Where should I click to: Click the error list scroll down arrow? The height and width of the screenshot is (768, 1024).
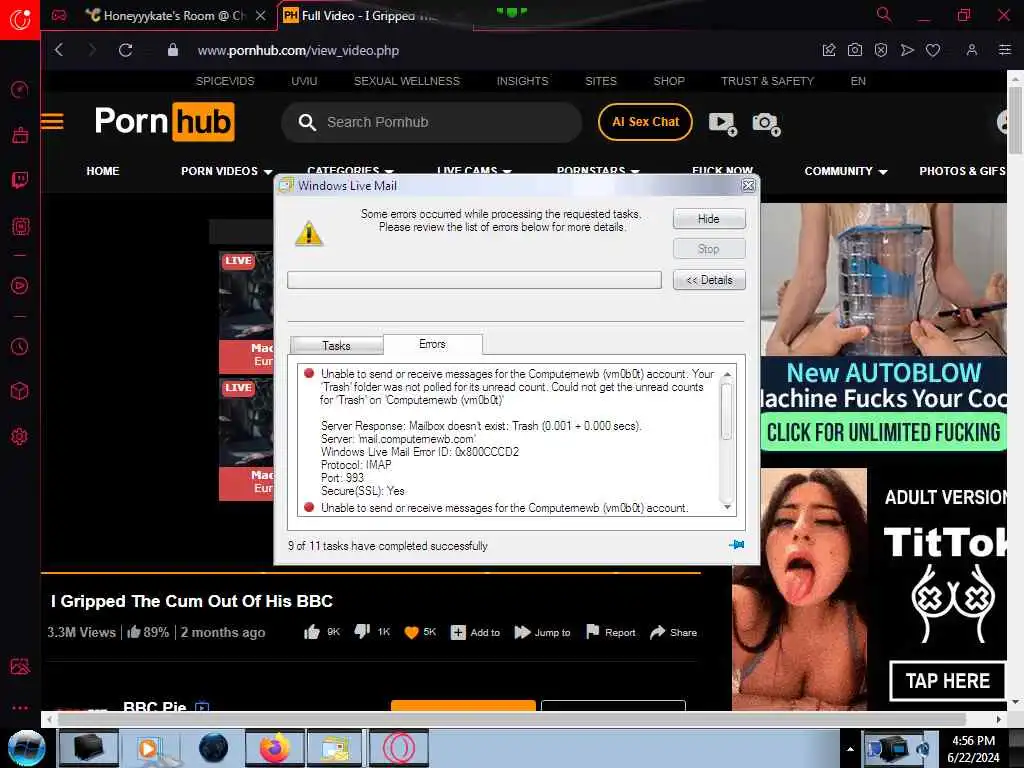click(727, 507)
